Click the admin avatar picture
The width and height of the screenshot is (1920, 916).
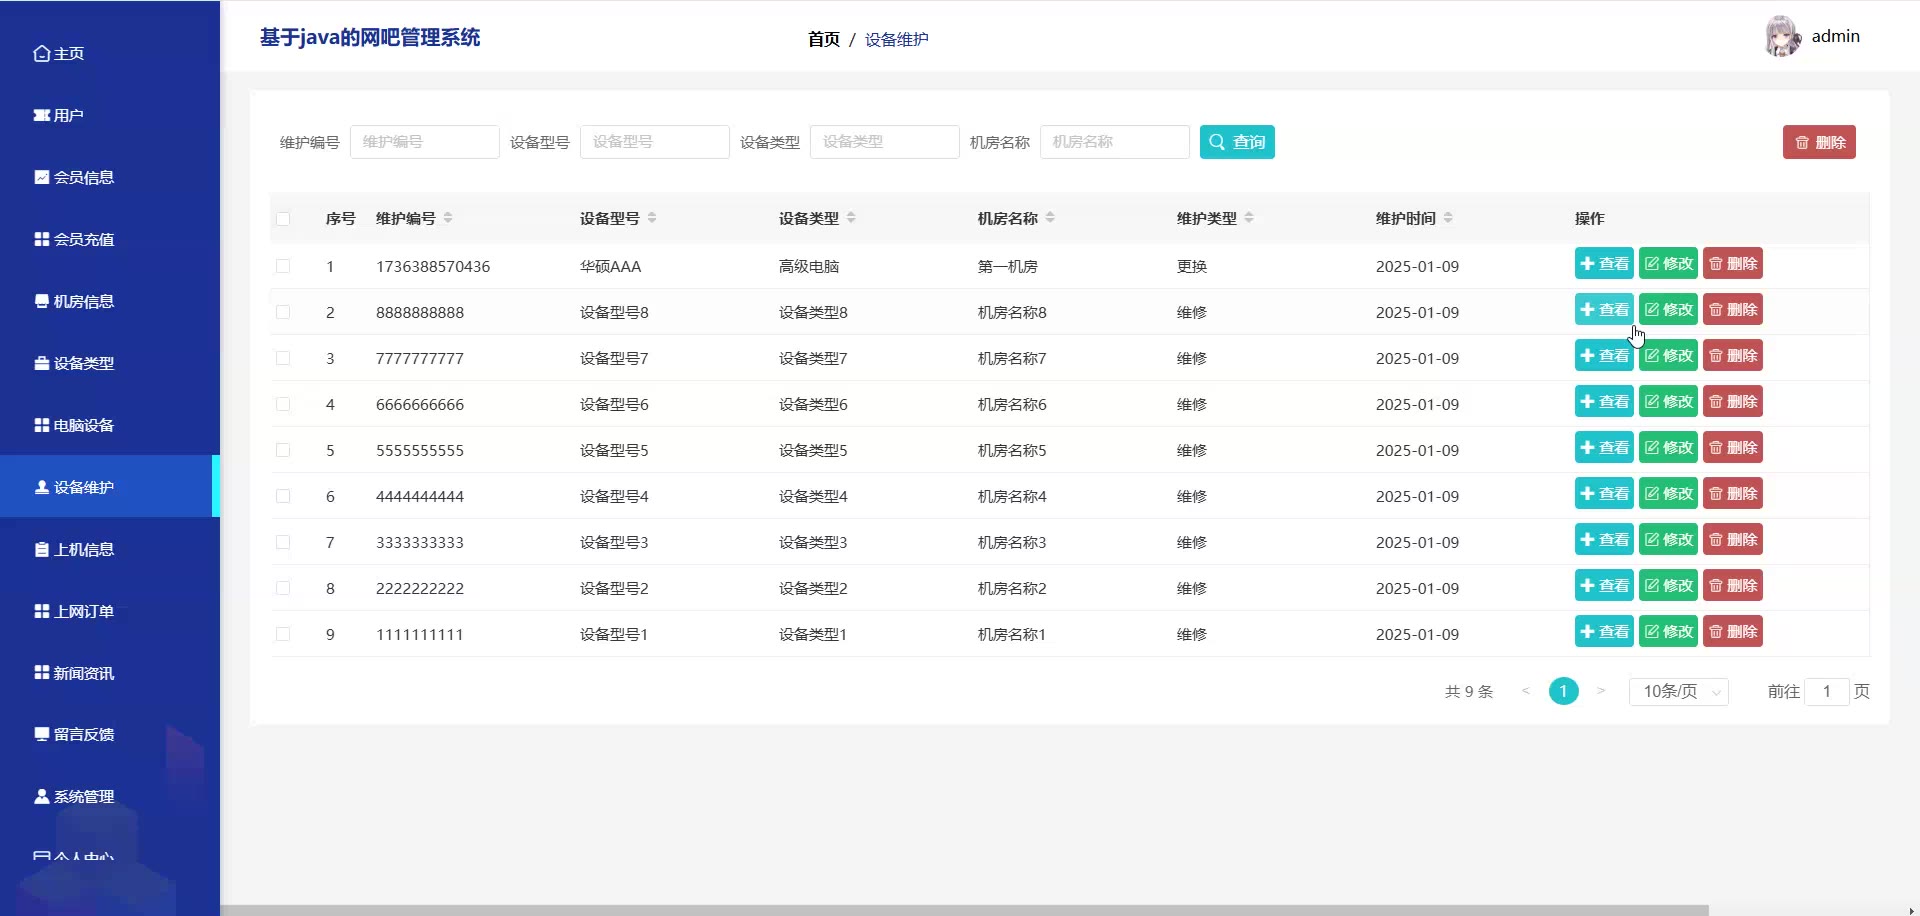coord(1783,36)
